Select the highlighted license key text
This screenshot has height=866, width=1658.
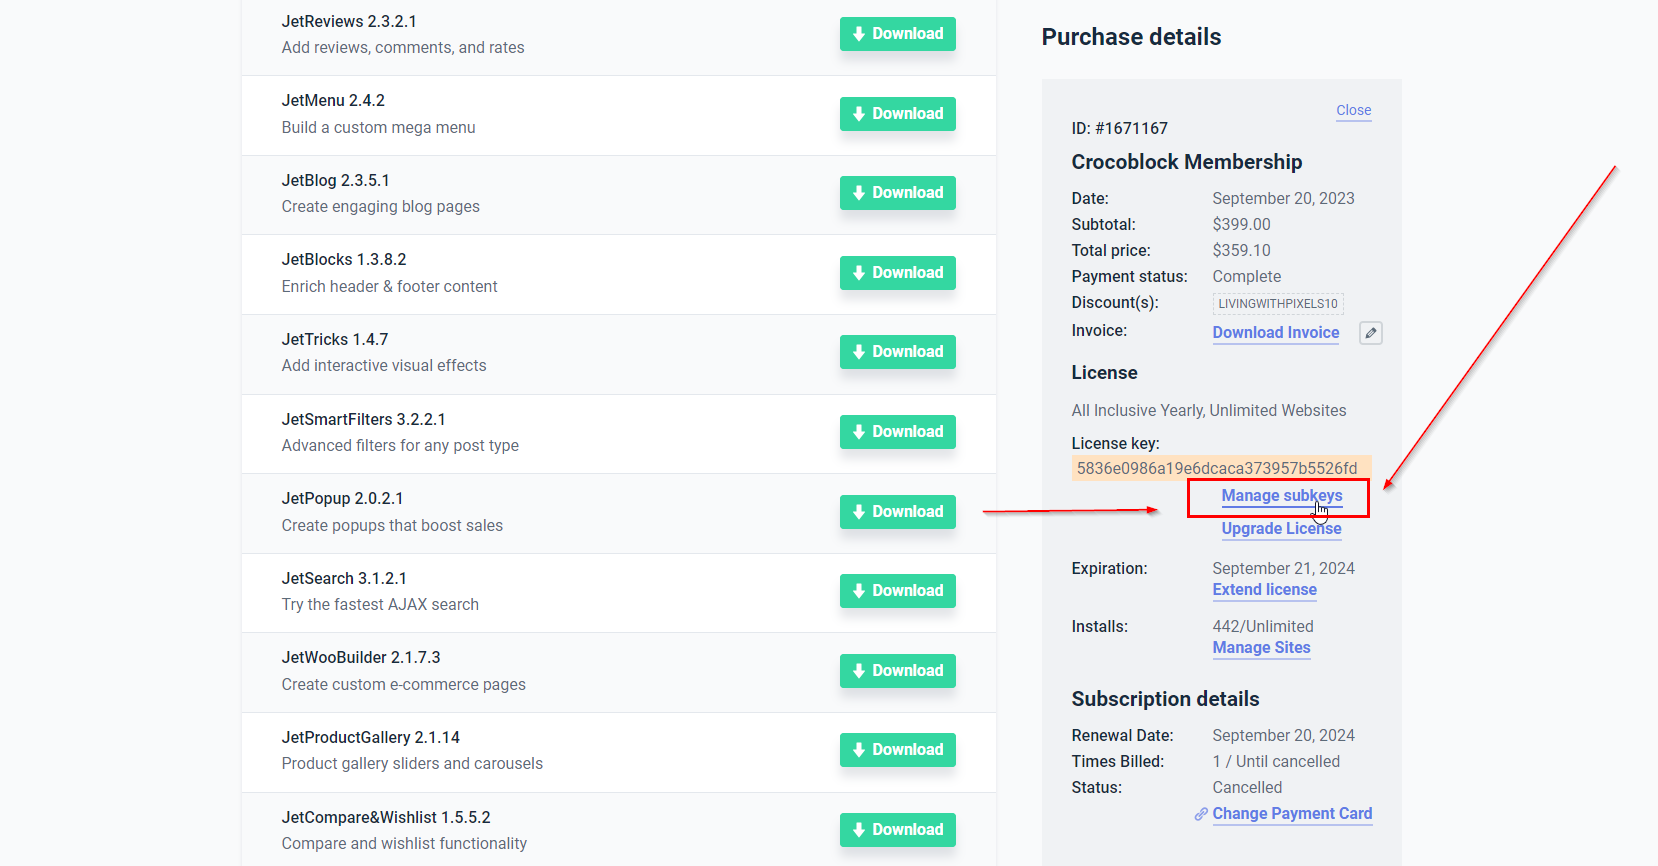(1217, 468)
